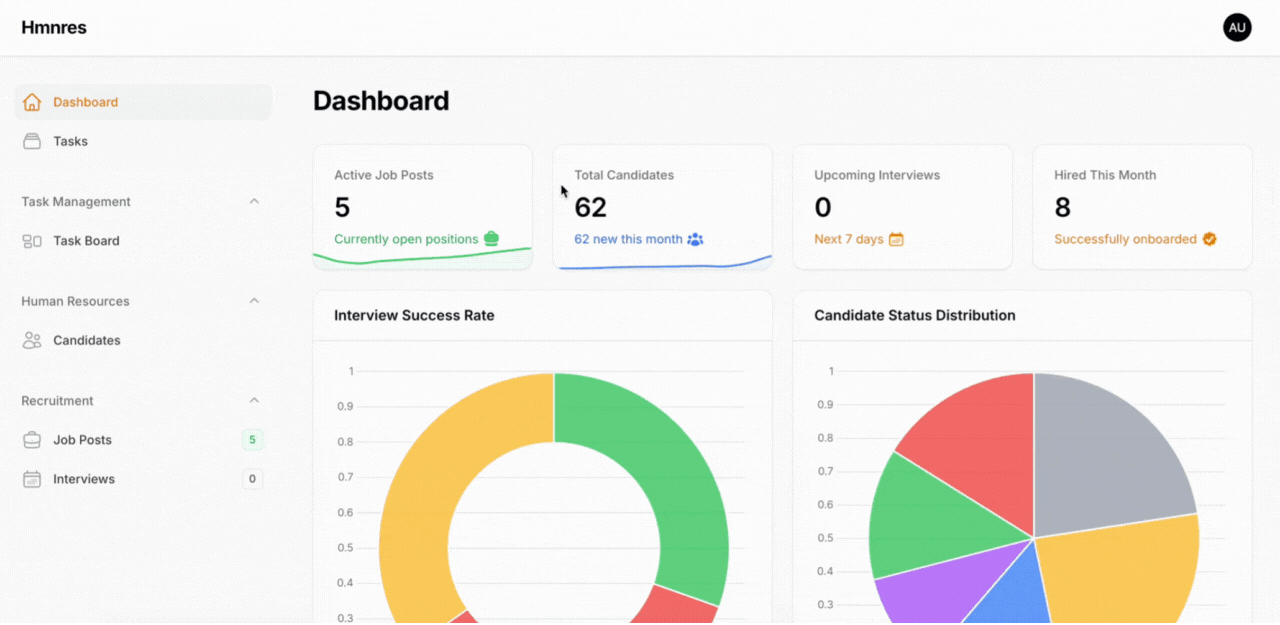Click the Task Board layout icon
Image resolution: width=1280 pixels, height=625 pixels.
coord(32,241)
